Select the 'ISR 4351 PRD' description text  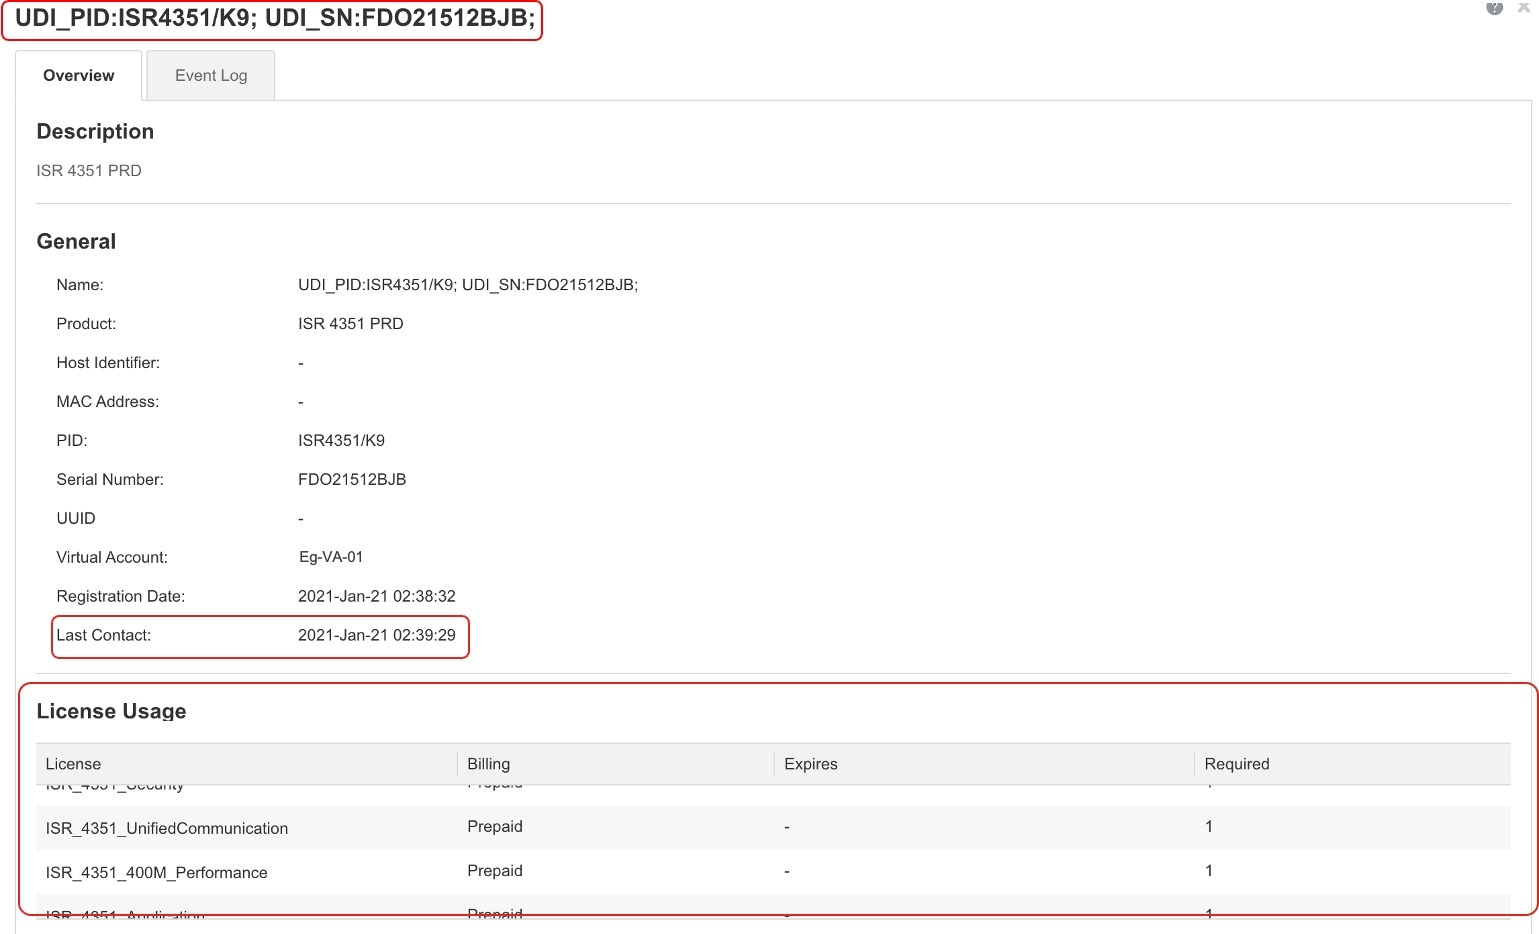[89, 171]
